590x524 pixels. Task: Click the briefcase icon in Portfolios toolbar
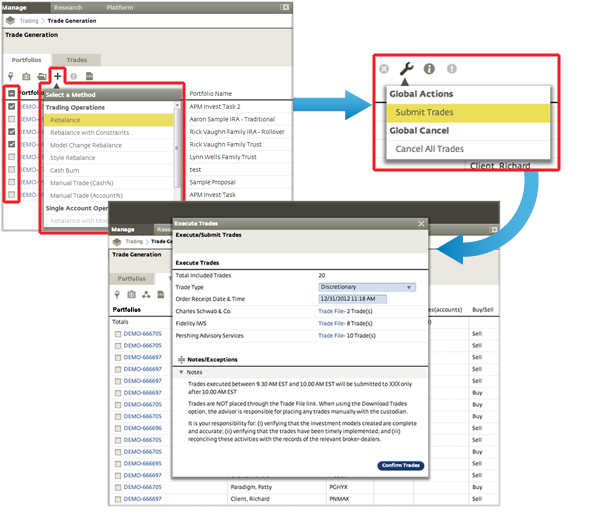[26, 77]
